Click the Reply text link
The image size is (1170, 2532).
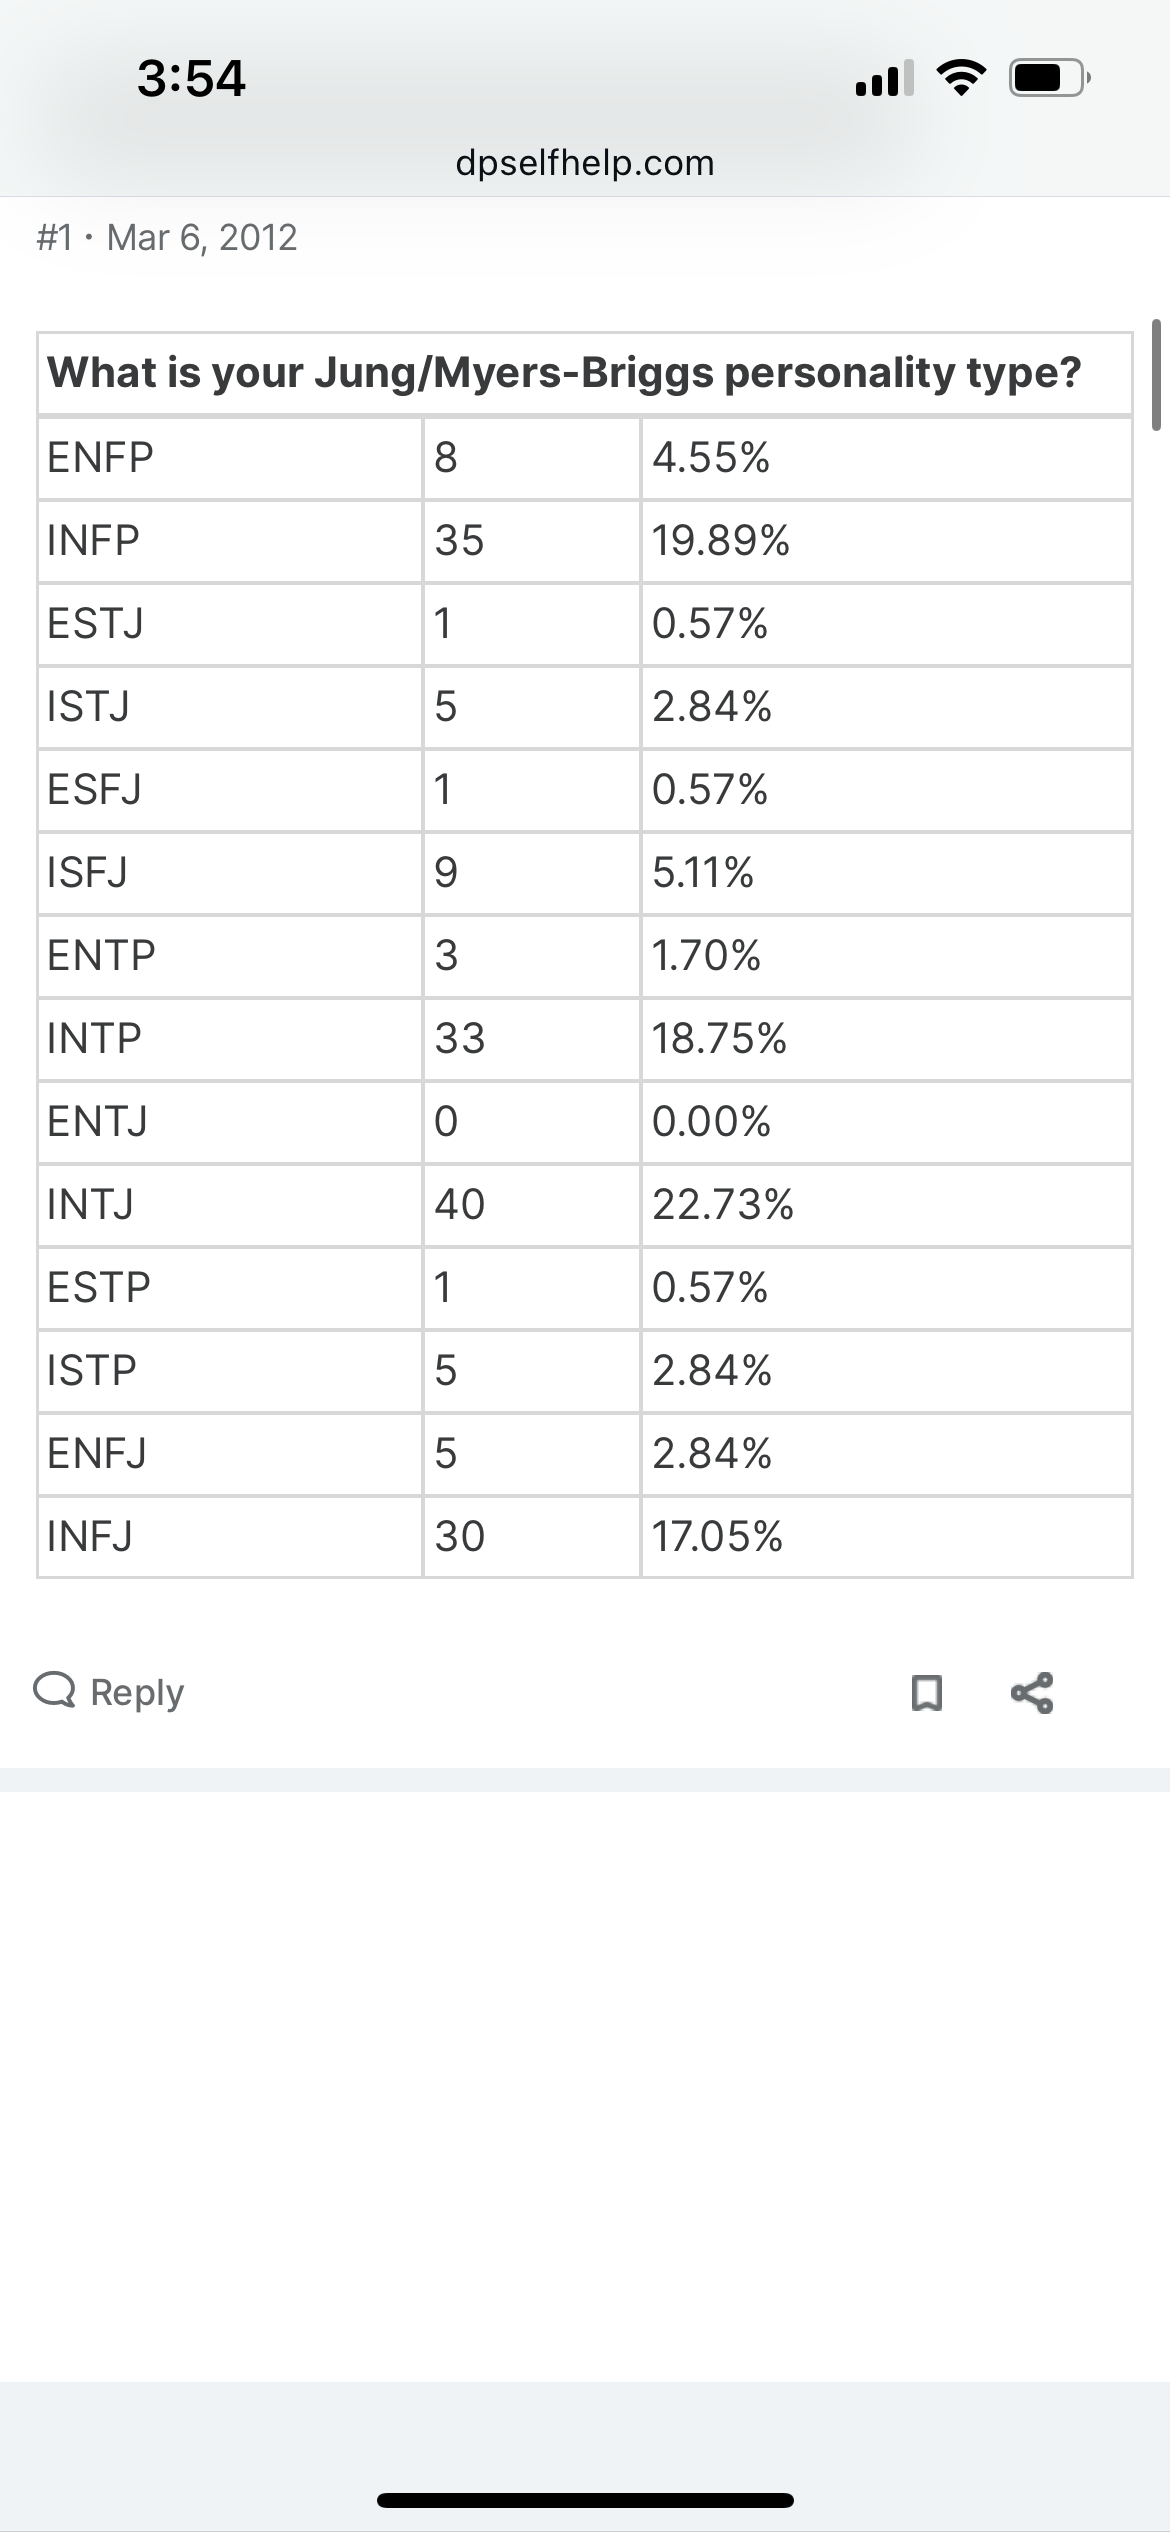click(137, 1692)
